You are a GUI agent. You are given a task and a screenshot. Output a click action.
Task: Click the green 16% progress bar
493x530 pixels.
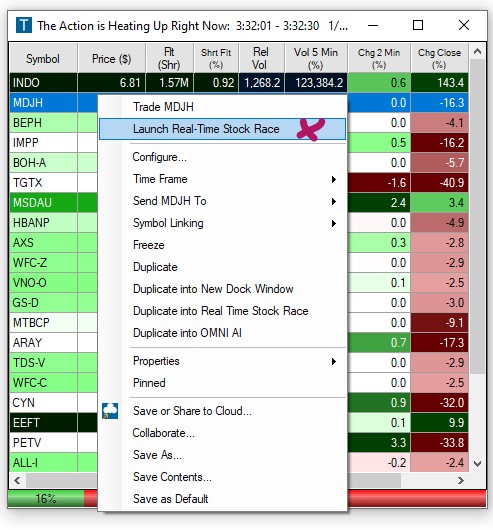[x=46, y=499]
